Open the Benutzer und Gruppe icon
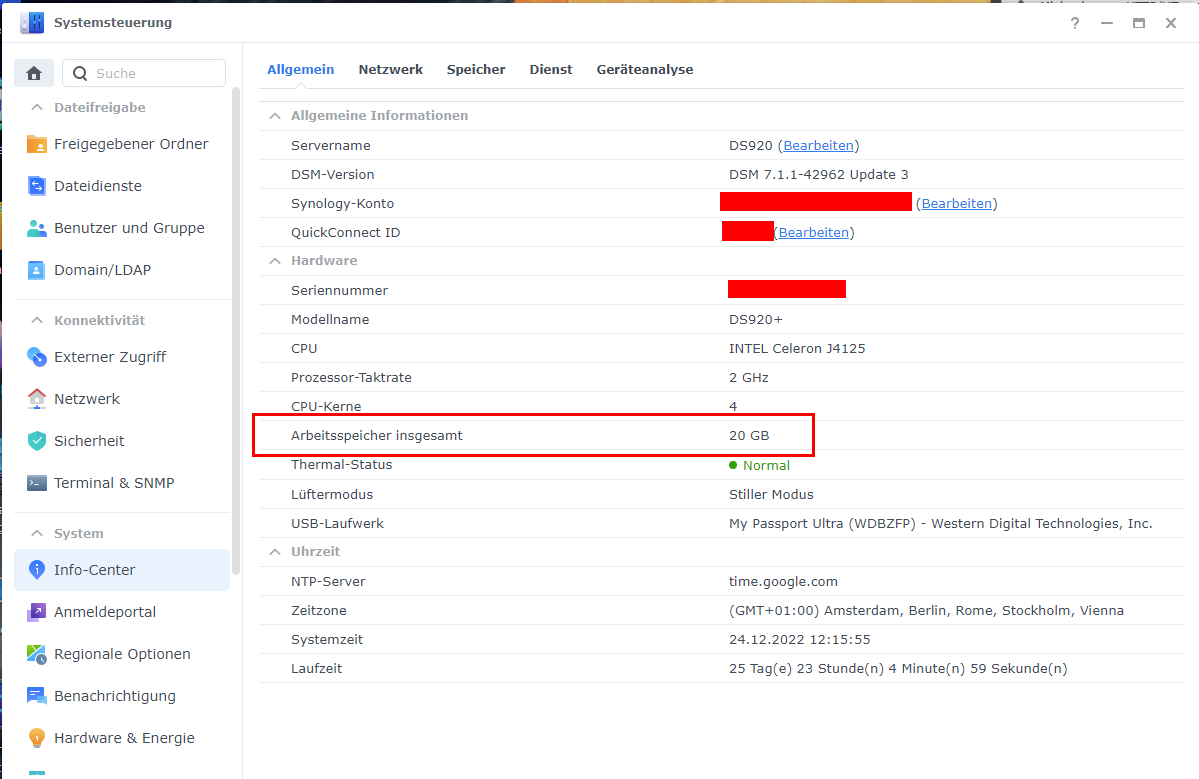The image size is (1199, 779). click(36, 228)
